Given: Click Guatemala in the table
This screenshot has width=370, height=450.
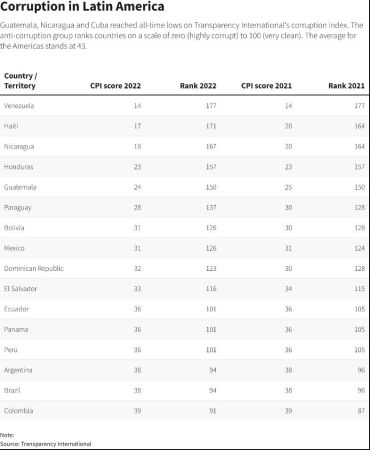Looking at the screenshot, I should click(20, 187).
